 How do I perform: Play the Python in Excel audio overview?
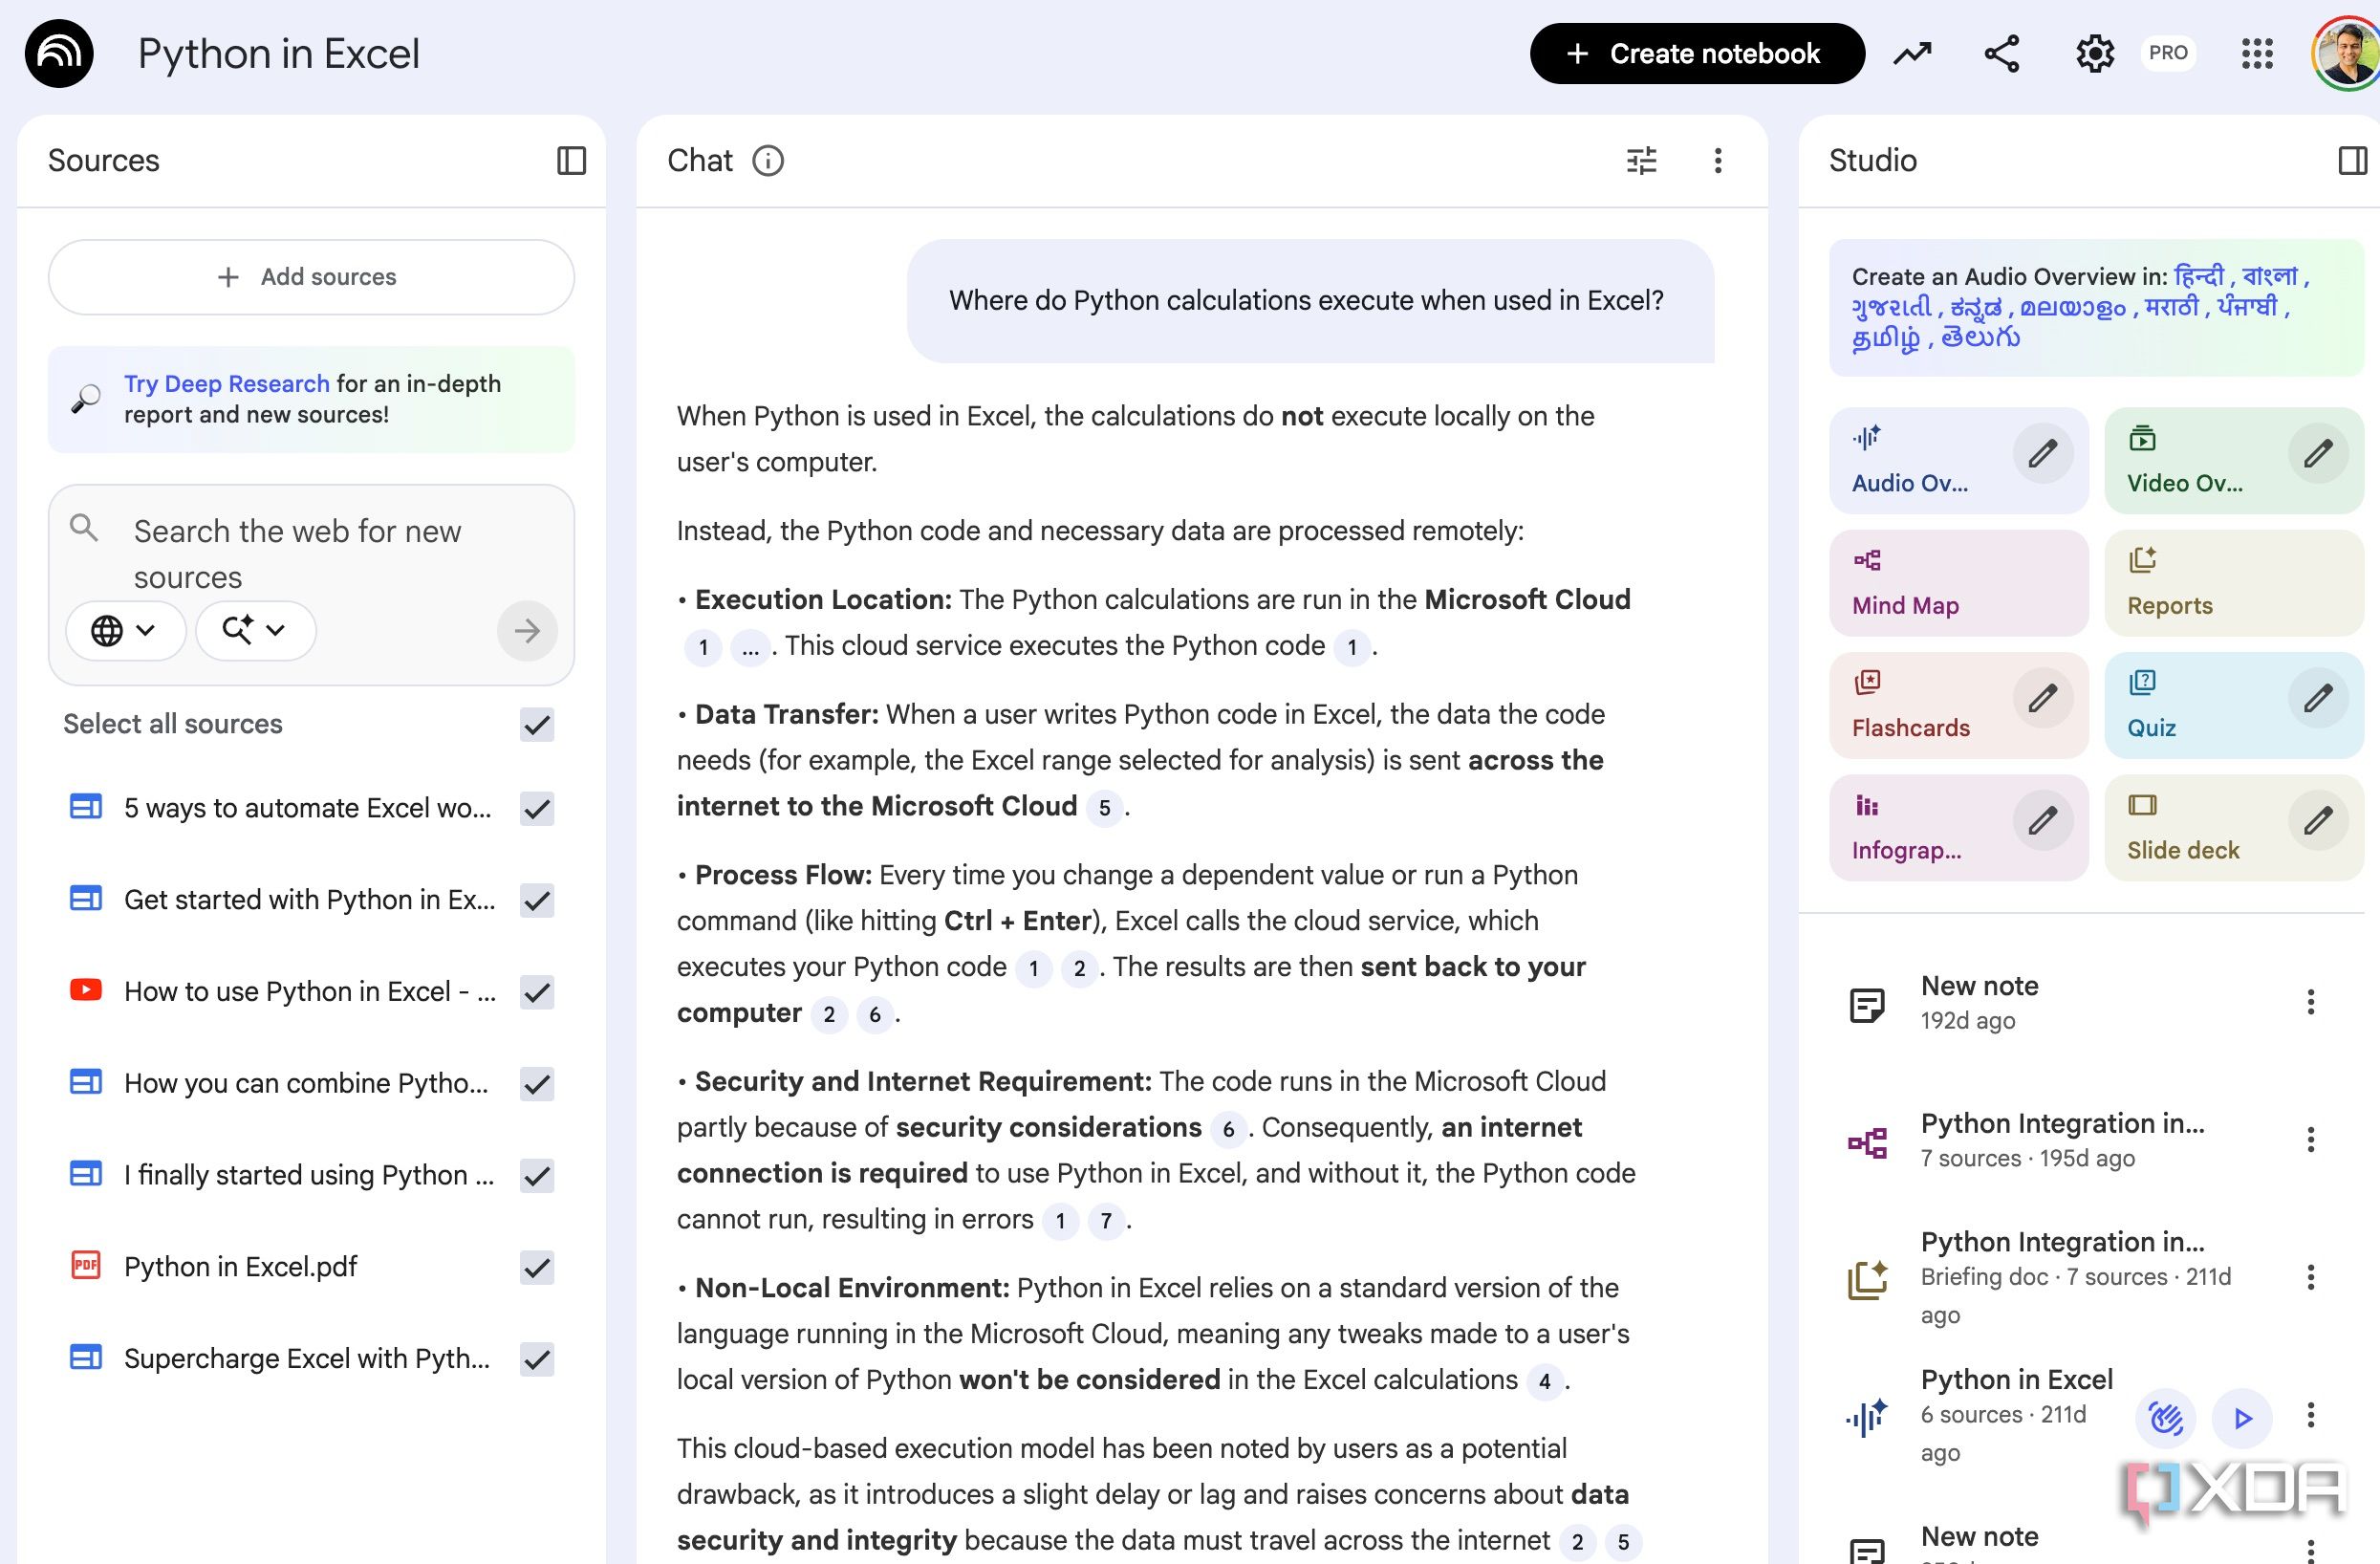pos(2242,1417)
